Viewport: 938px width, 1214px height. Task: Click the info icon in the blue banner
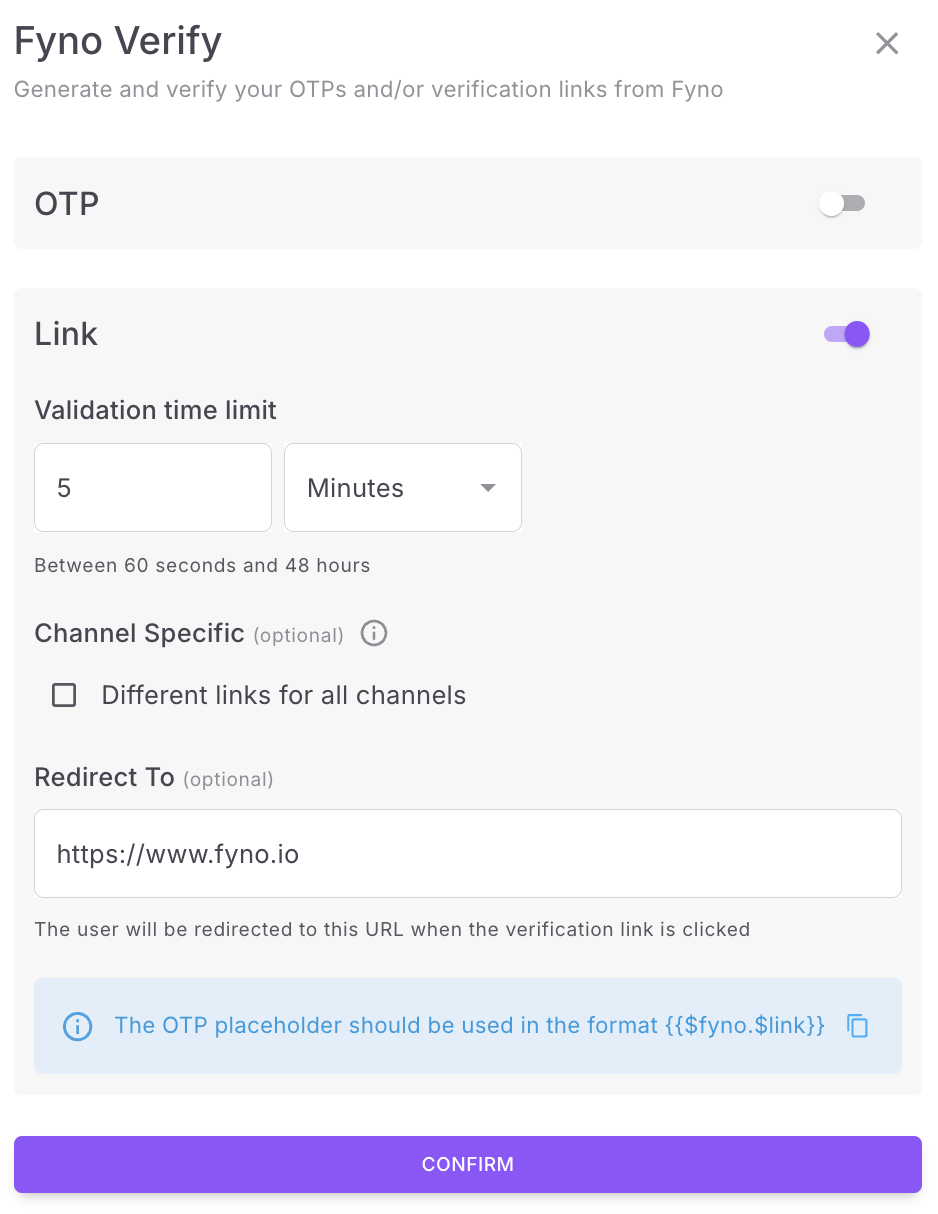click(x=77, y=1027)
